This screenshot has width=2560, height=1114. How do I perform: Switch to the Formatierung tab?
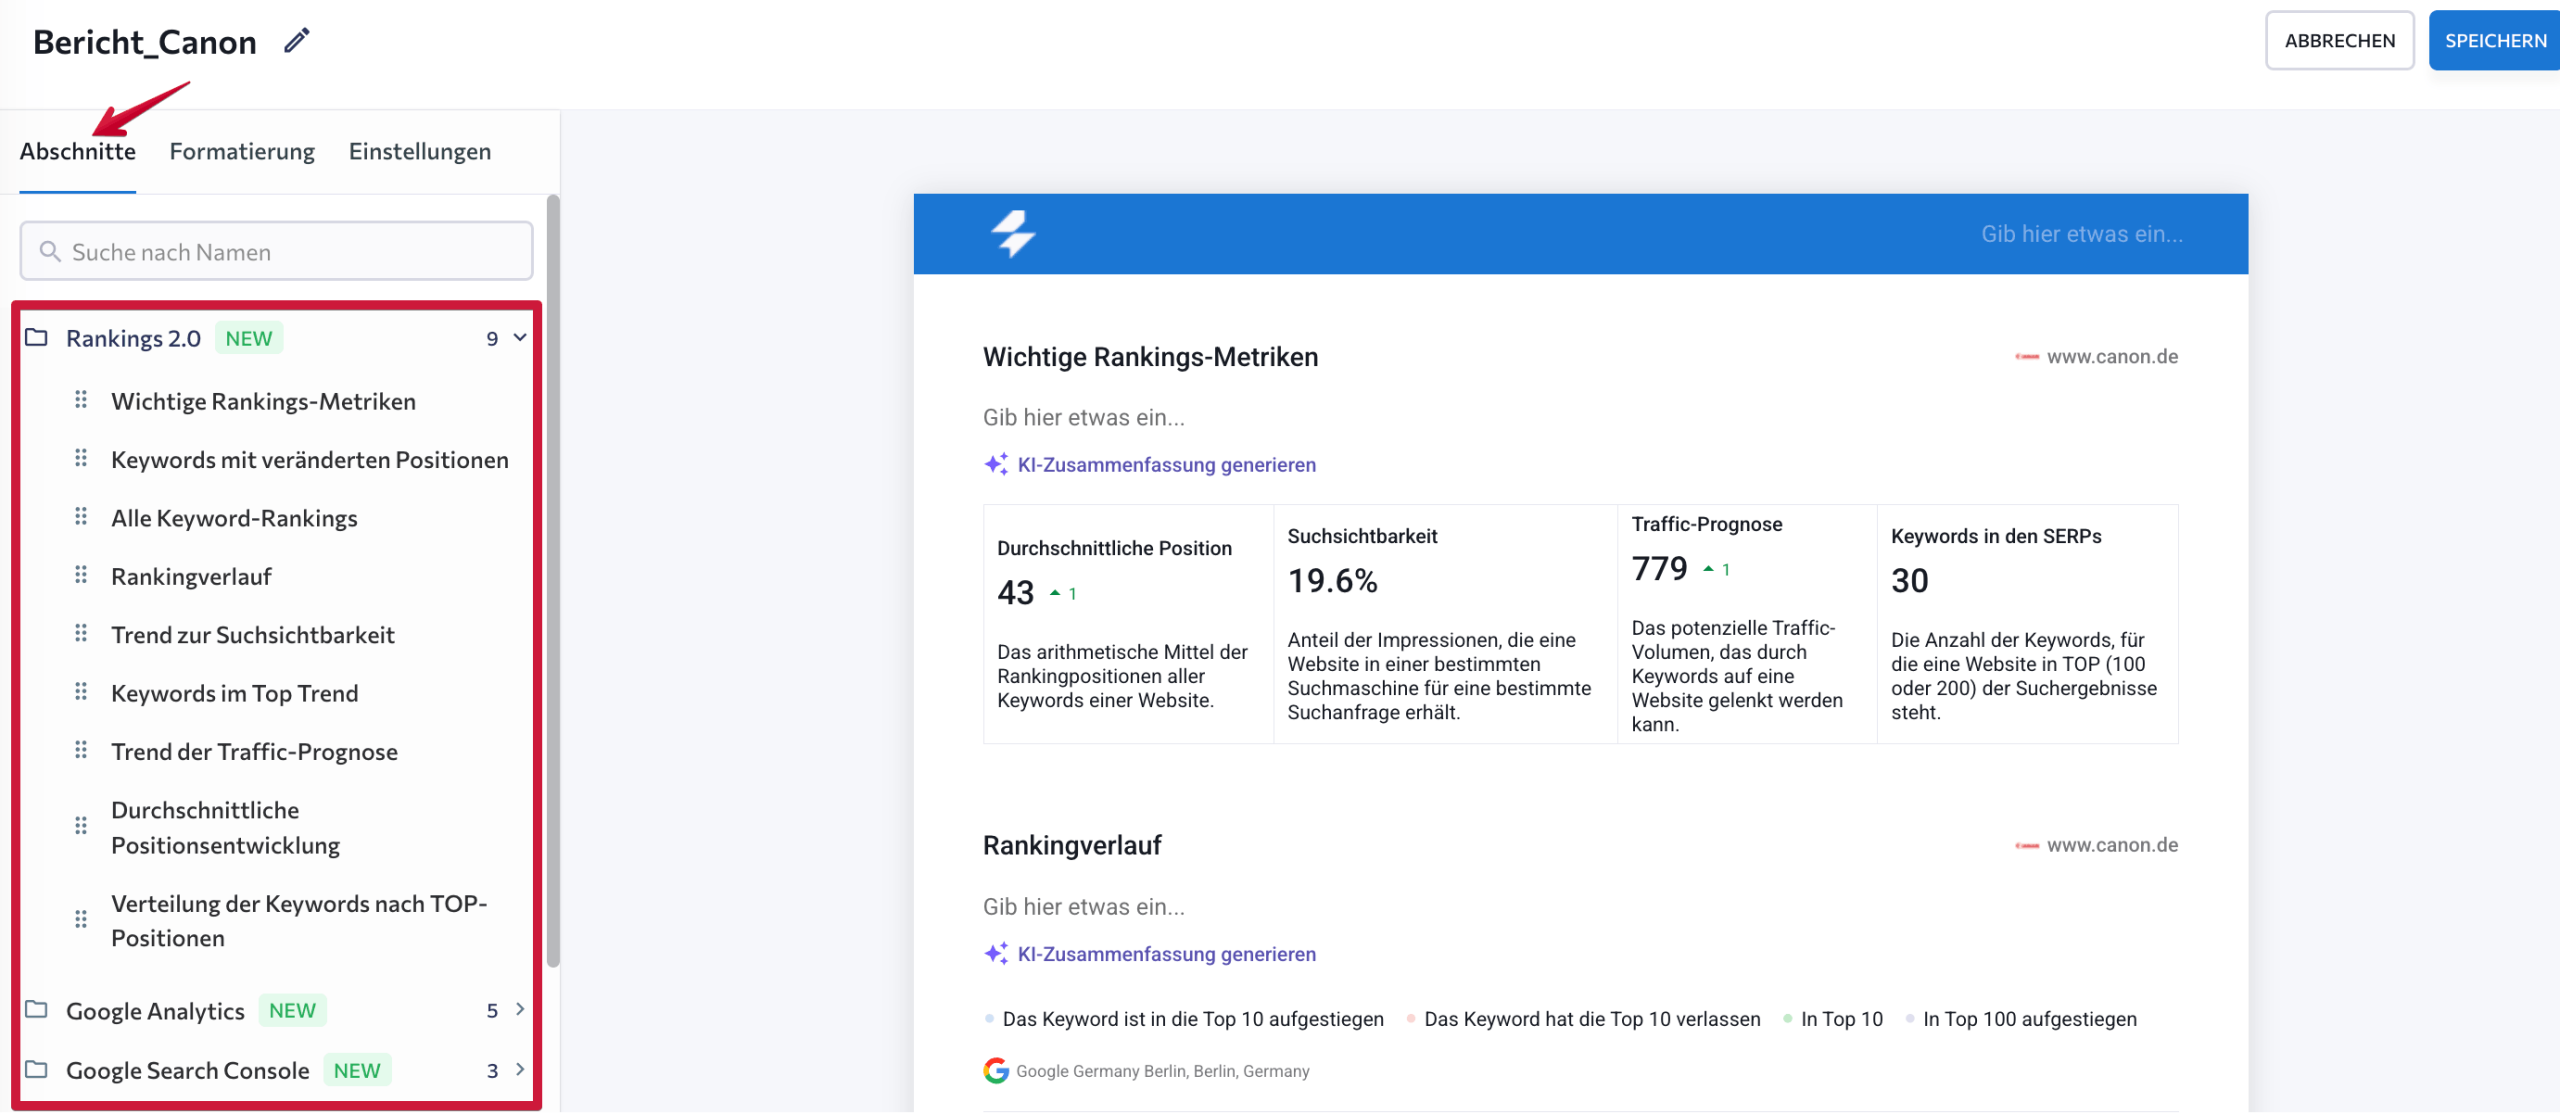[x=242, y=152]
